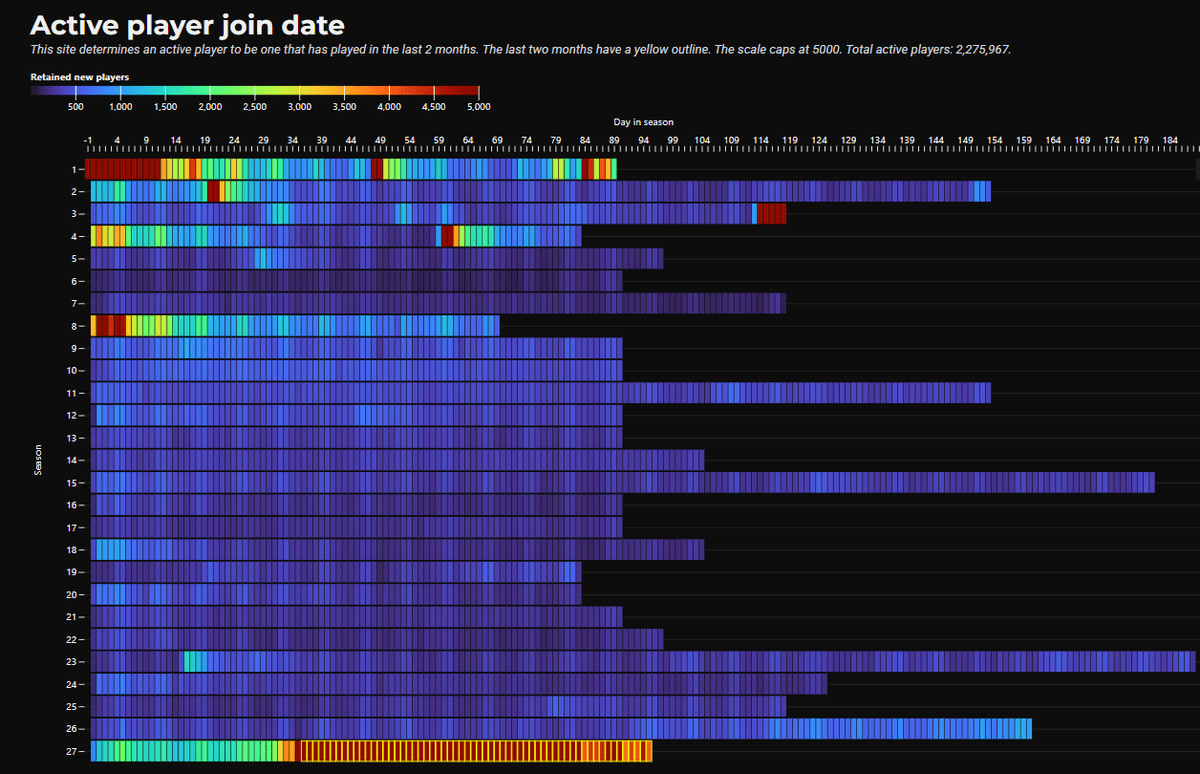Select the day 104 axis label
Screen dimensions: 1200x774
702,139
